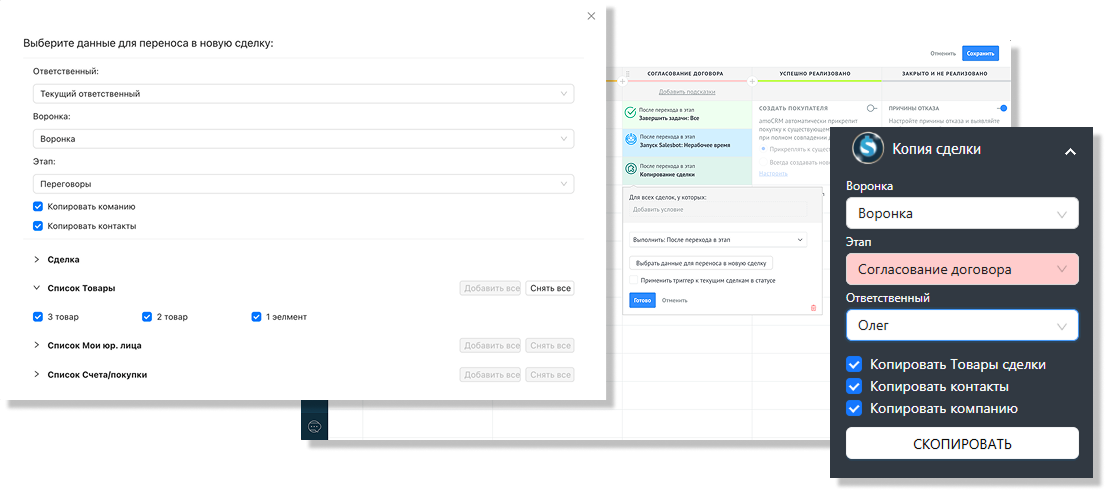Click Добавить все for Список Мои юр. лица
This screenshot has height=490, width=1105.
point(490,345)
